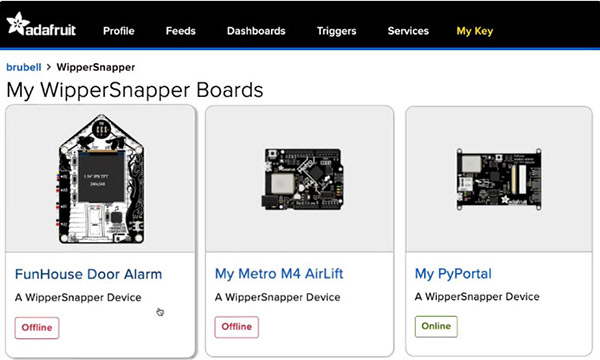Click the breadcrumb chevron separator

[49, 67]
